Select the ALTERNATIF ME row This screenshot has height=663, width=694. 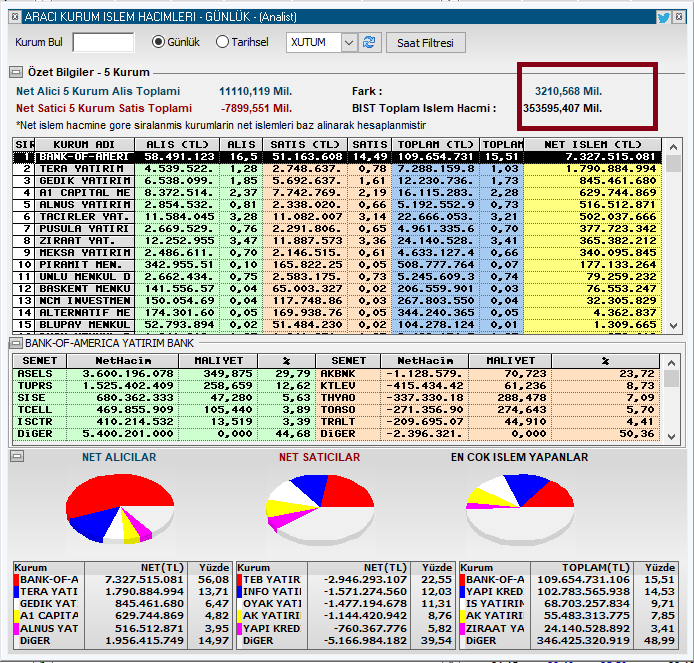pos(337,312)
